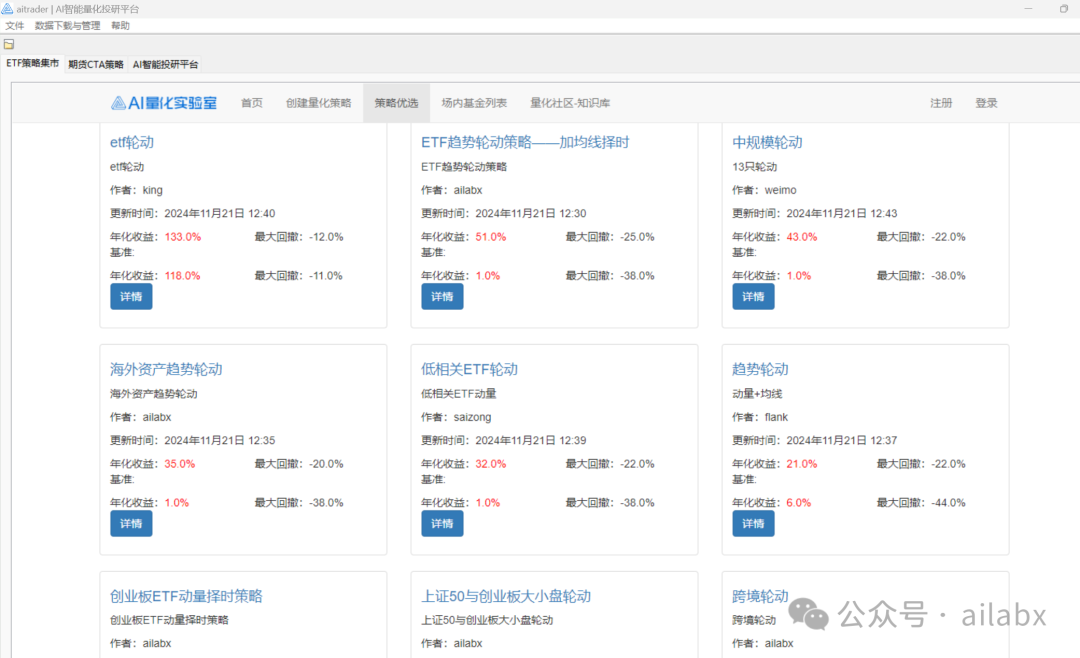Click the 作者: weimo author line

764,190
